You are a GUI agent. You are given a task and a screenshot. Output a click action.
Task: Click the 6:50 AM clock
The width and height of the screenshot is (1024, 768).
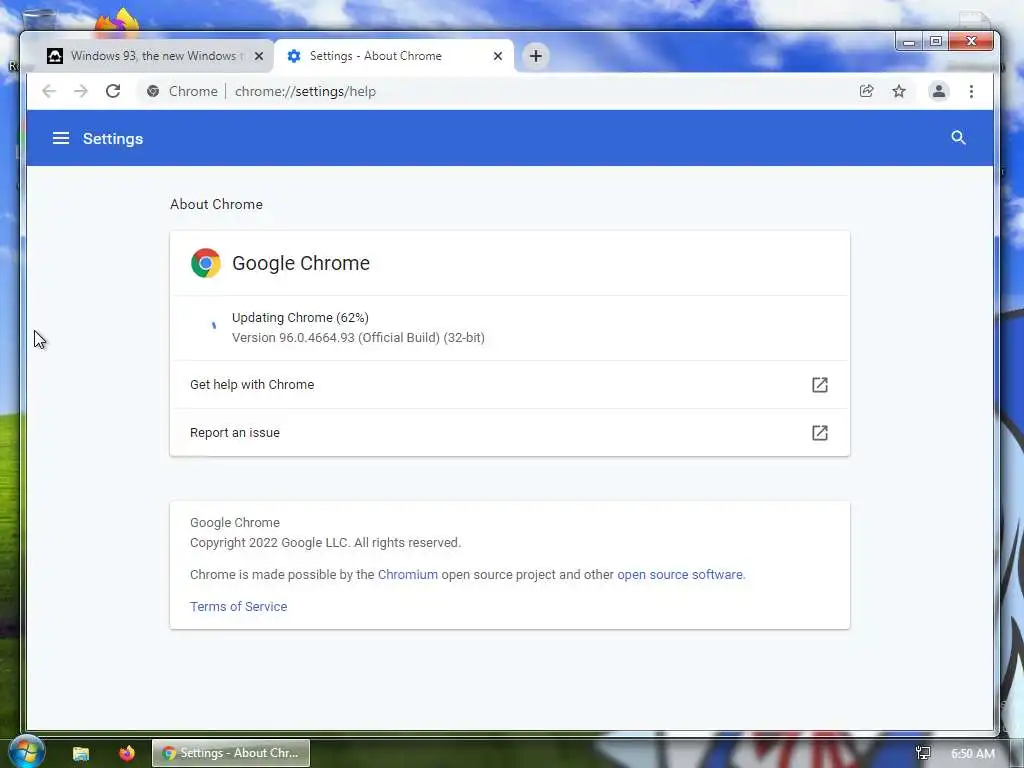(972, 754)
